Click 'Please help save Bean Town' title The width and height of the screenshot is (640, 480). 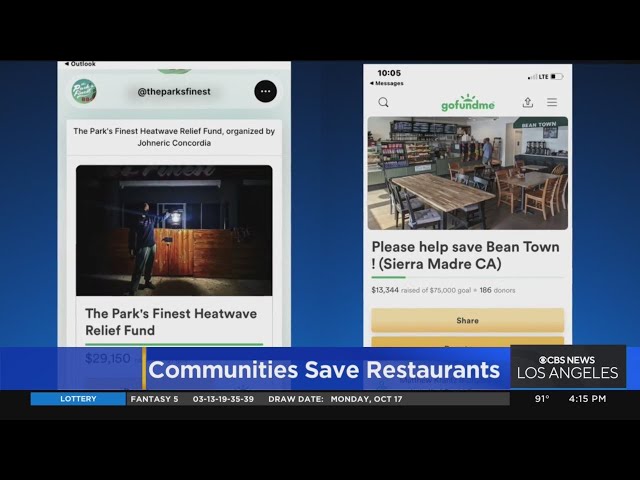pyautogui.click(x=465, y=256)
